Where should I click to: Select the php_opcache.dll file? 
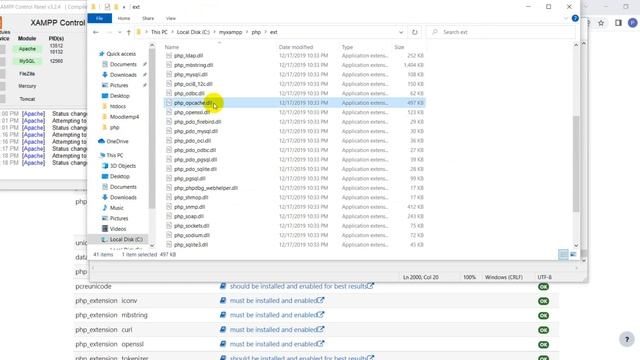pyautogui.click(x=294, y=103)
